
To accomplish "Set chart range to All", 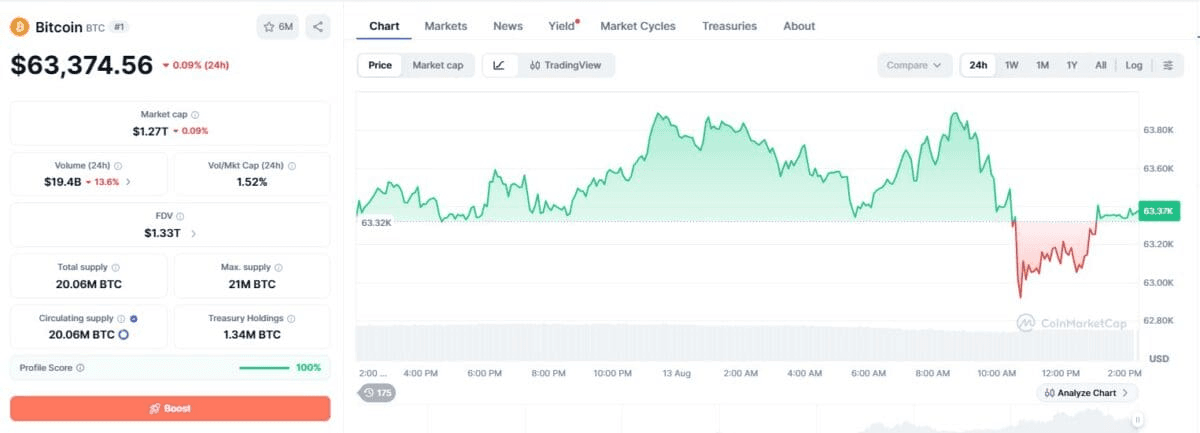I will [1100, 65].
